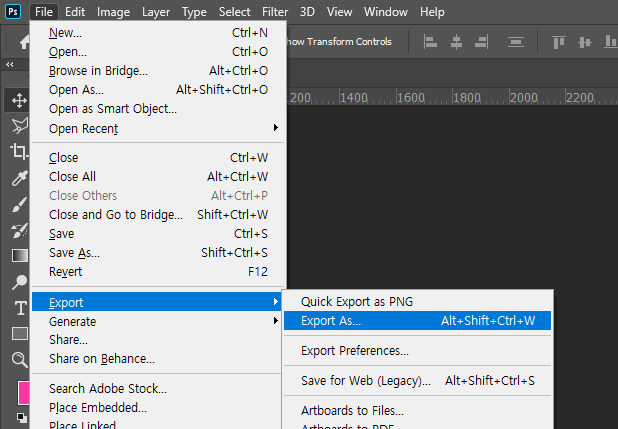Screen dimensions: 618x429
Task: Open the Help menu
Action: pyautogui.click(x=432, y=12)
